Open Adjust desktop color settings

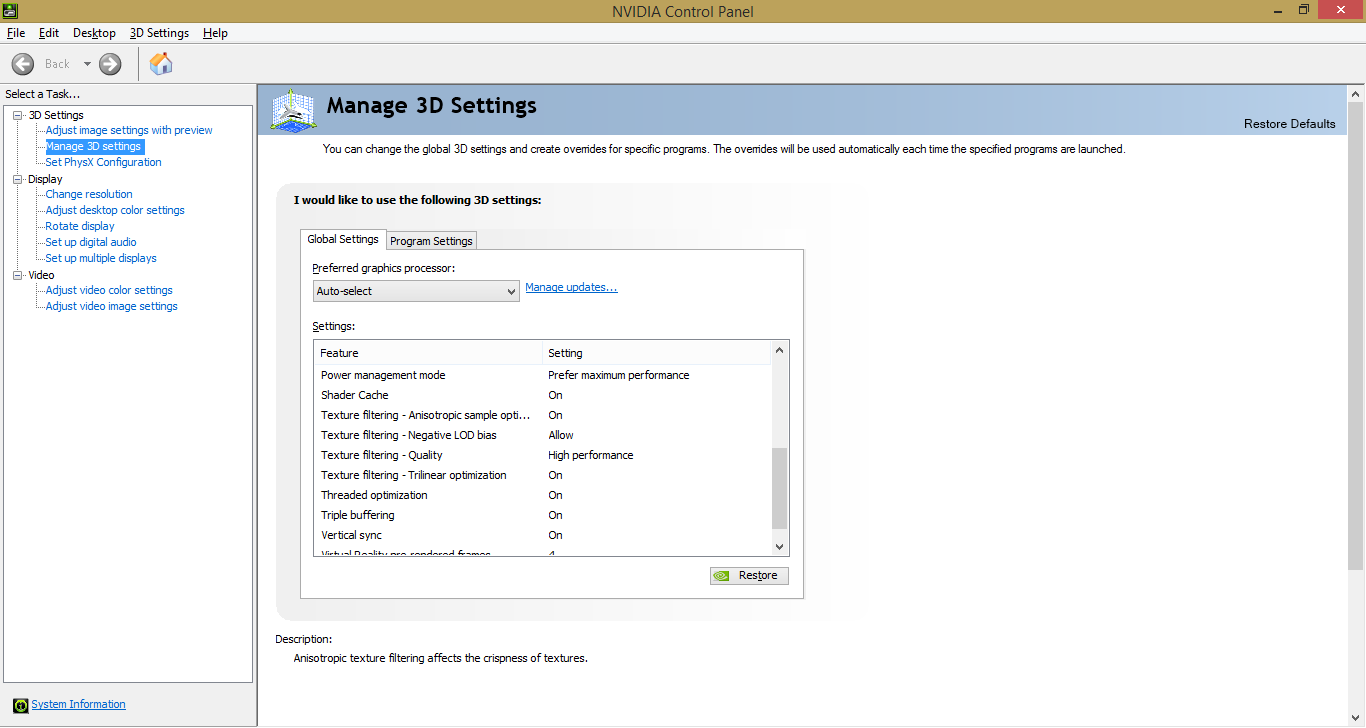pos(115,210)
